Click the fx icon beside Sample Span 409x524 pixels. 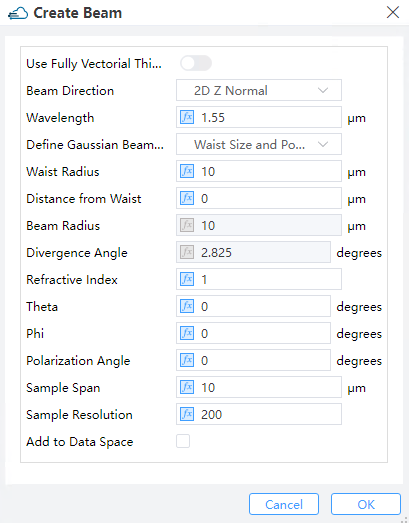(x=187, y=387)
